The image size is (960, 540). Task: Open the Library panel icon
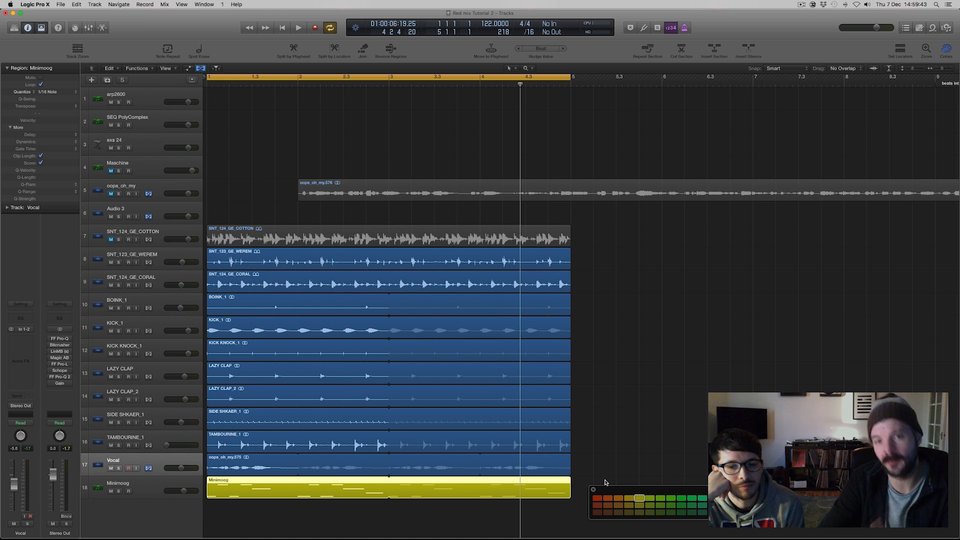click(x=14, y=28)
